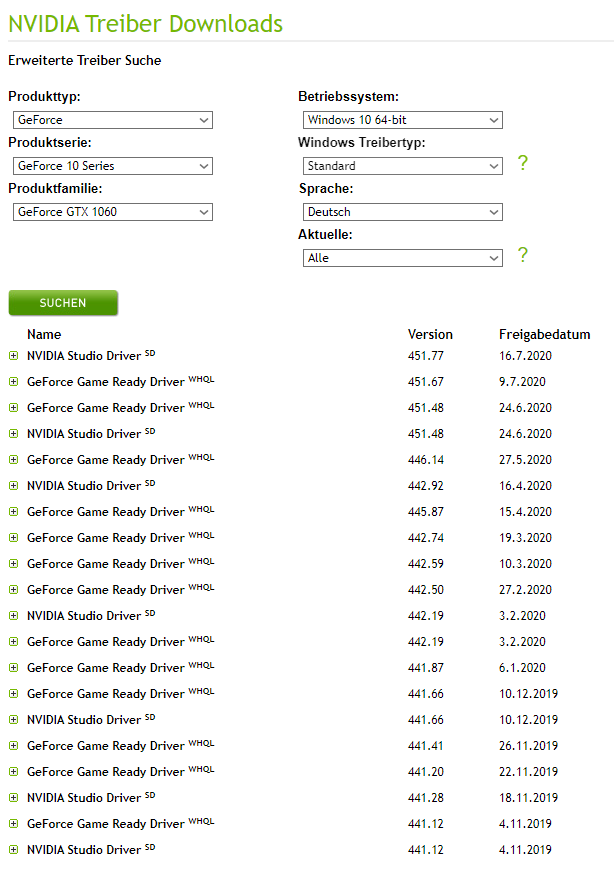Viewport: 614px width, 878px height.
Task: Expand Studio Driver 441.28 plus icon
Action: [13, 798]
